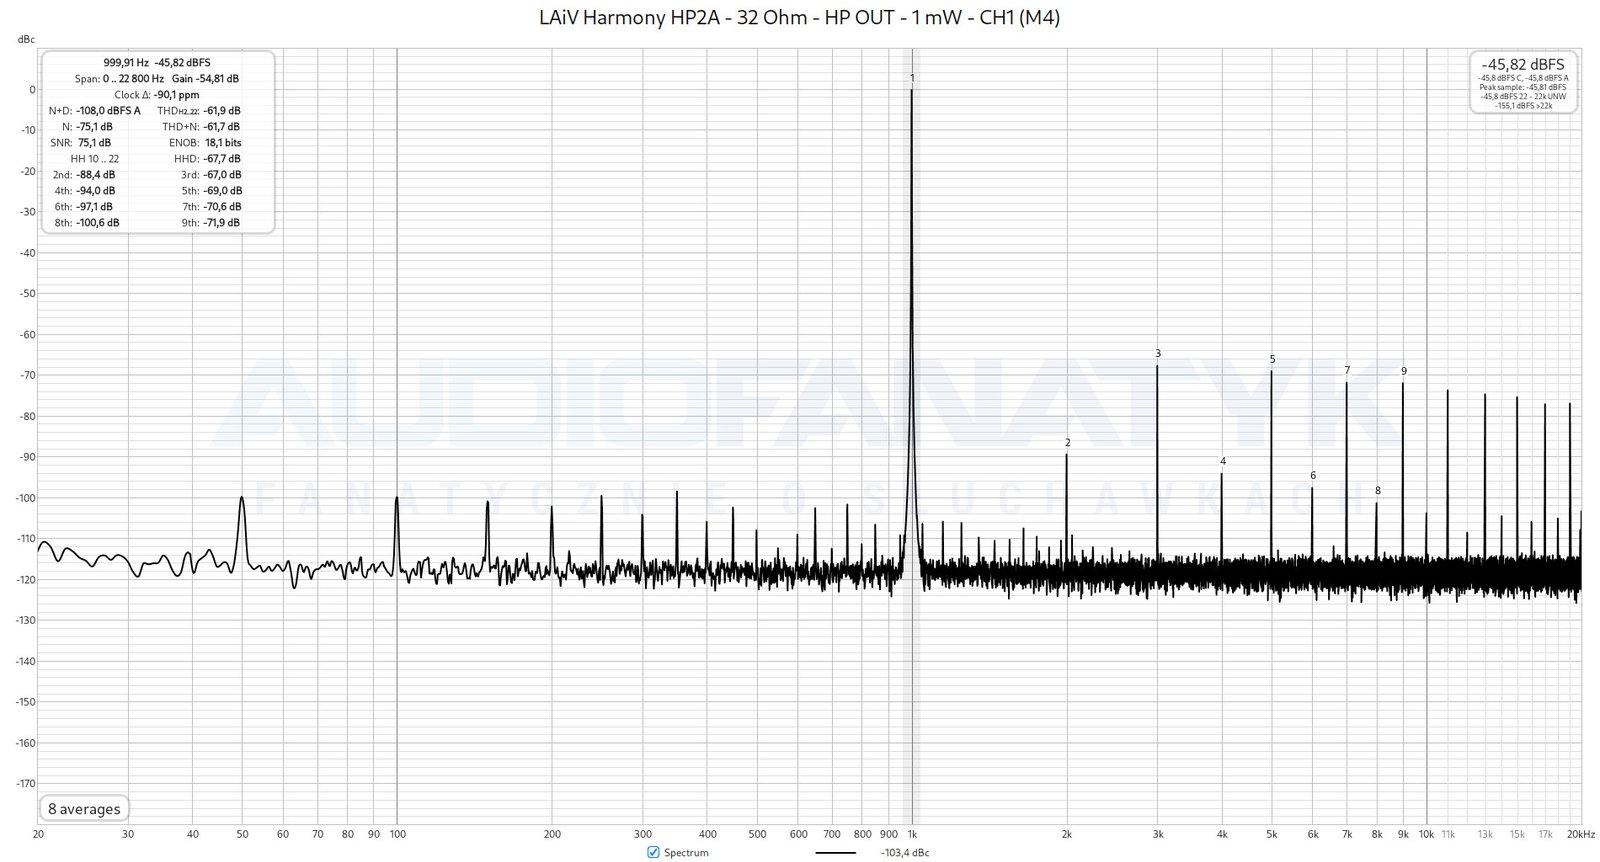Image resolution: width=1600 pixels, height=862 pixels.
Task: Select the 3rd harmonic marker at 3k
Action: tap(1158, 353)
